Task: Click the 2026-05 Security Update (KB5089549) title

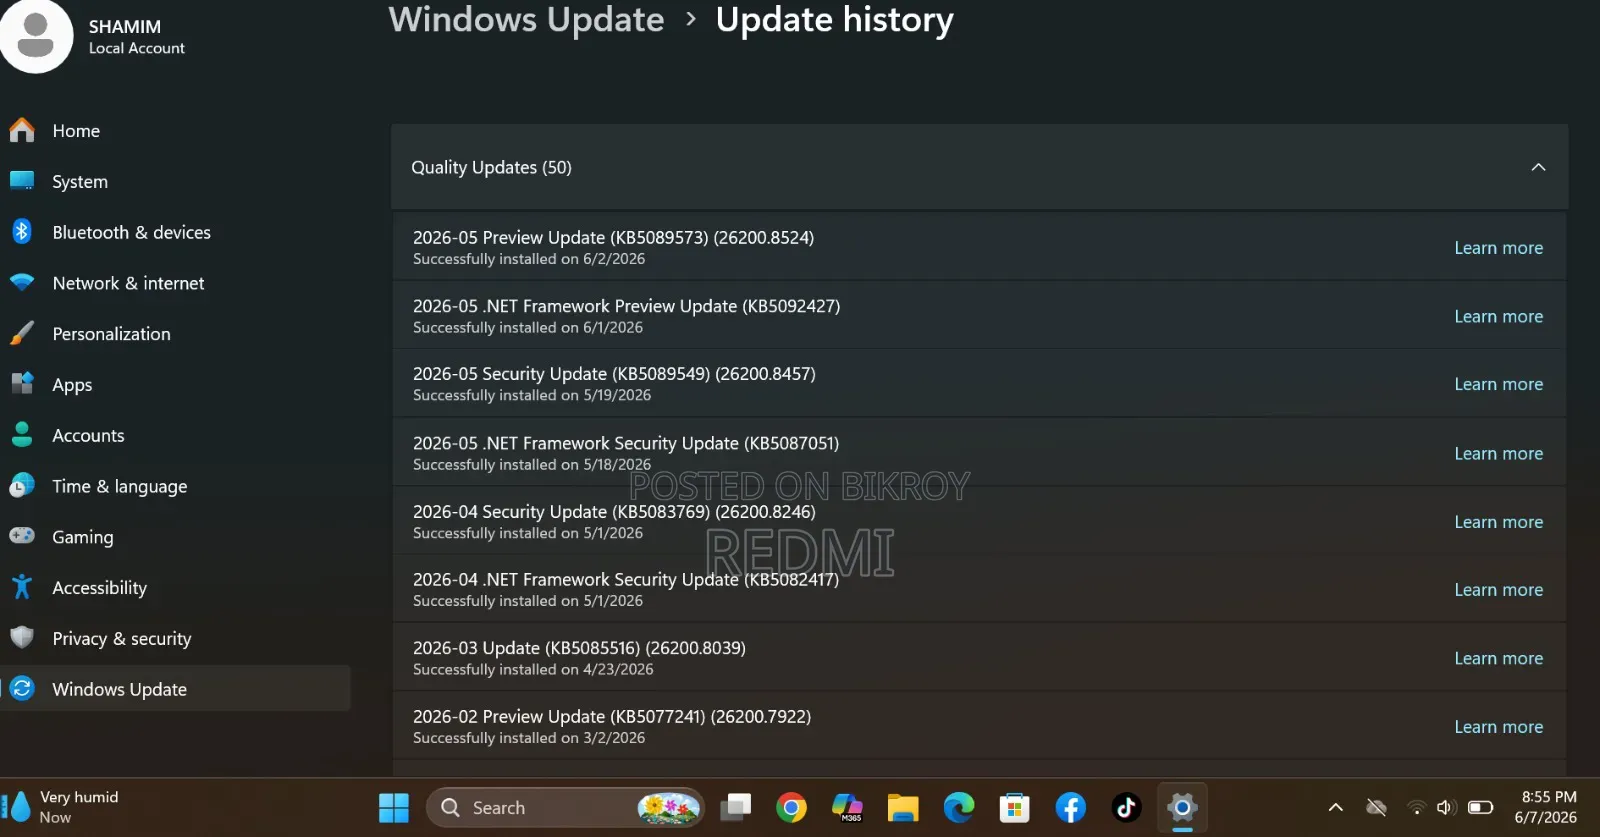Action: [614, 373]
